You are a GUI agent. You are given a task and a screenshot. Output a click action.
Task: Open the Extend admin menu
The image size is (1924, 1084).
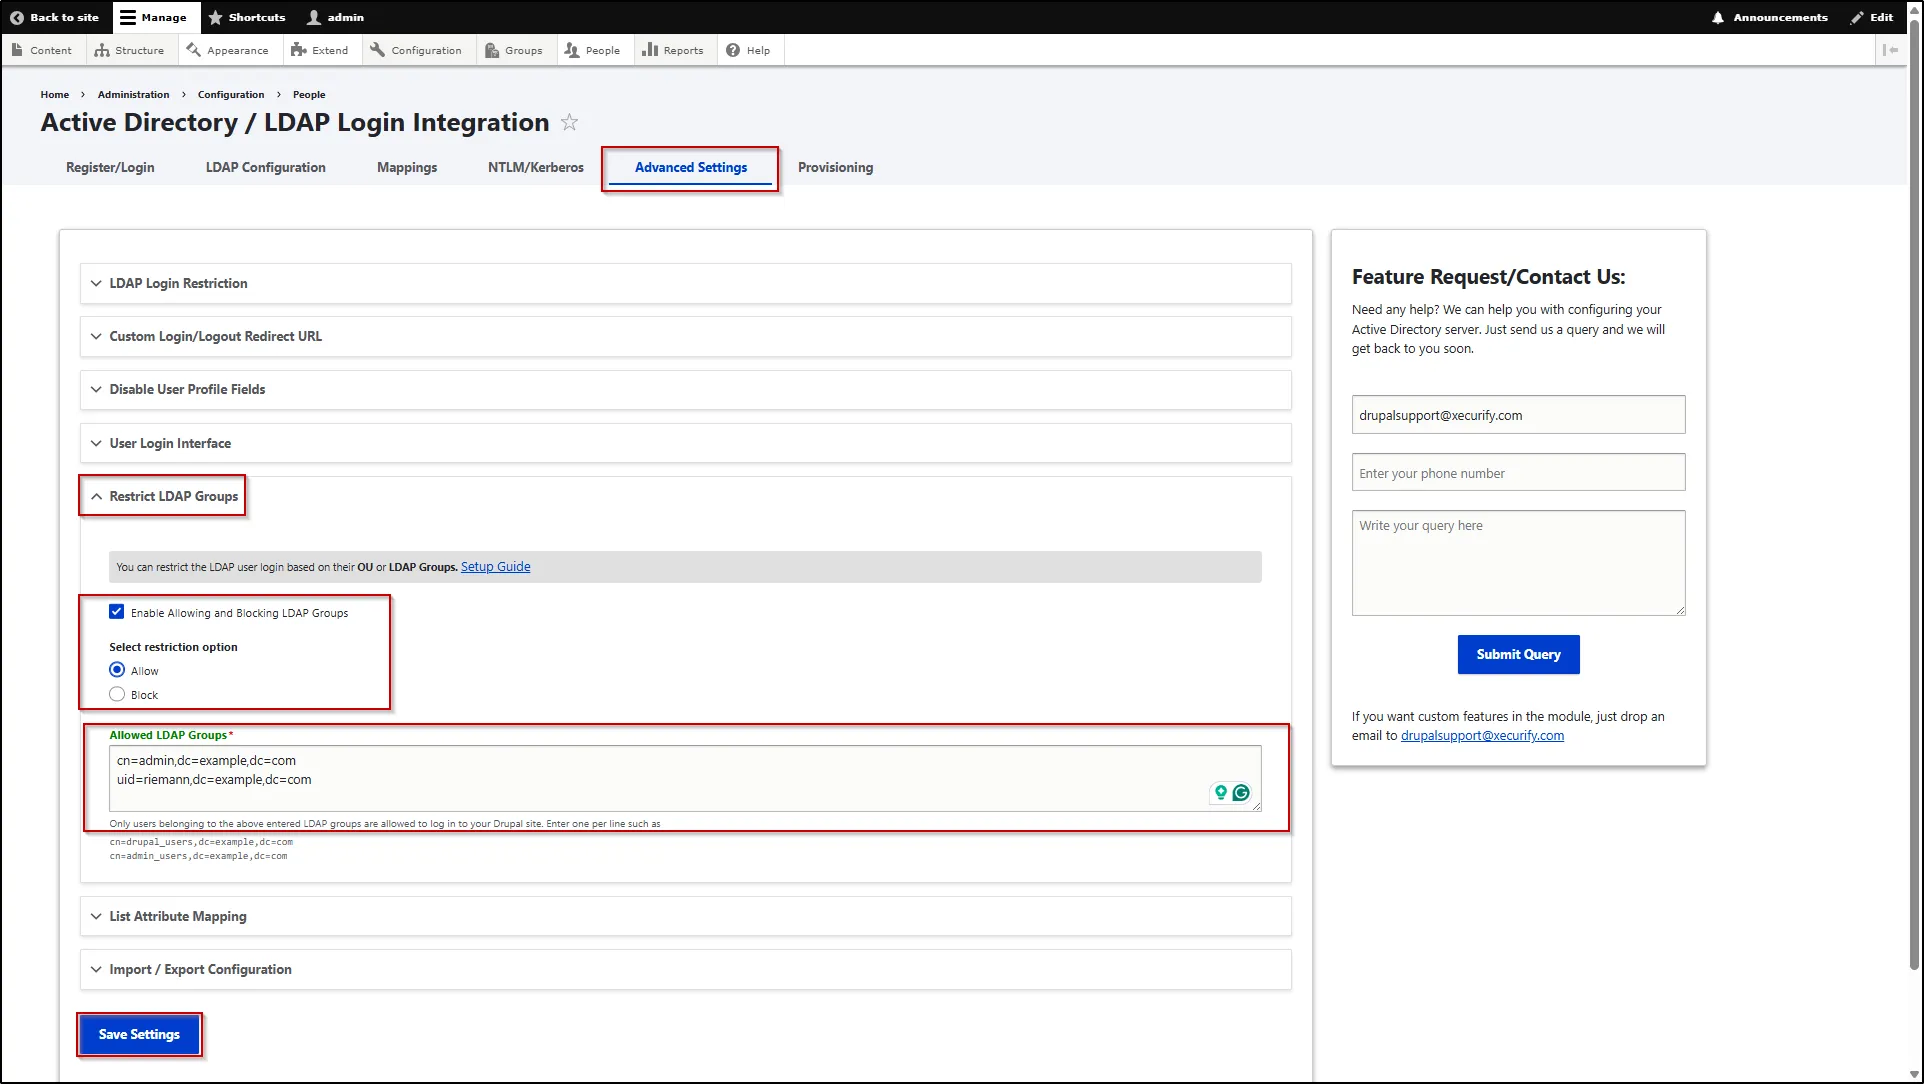[320, 50]
